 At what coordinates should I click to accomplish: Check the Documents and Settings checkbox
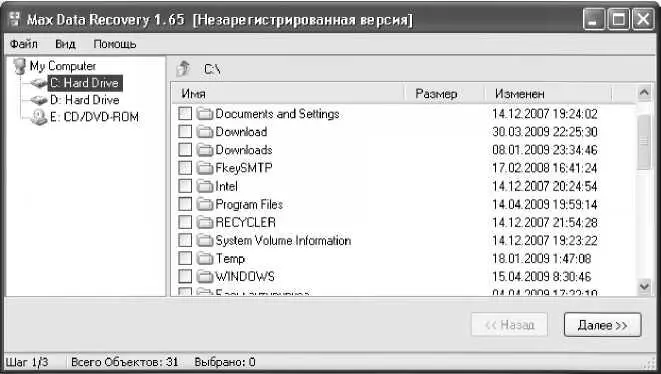[x=185, y=113]
